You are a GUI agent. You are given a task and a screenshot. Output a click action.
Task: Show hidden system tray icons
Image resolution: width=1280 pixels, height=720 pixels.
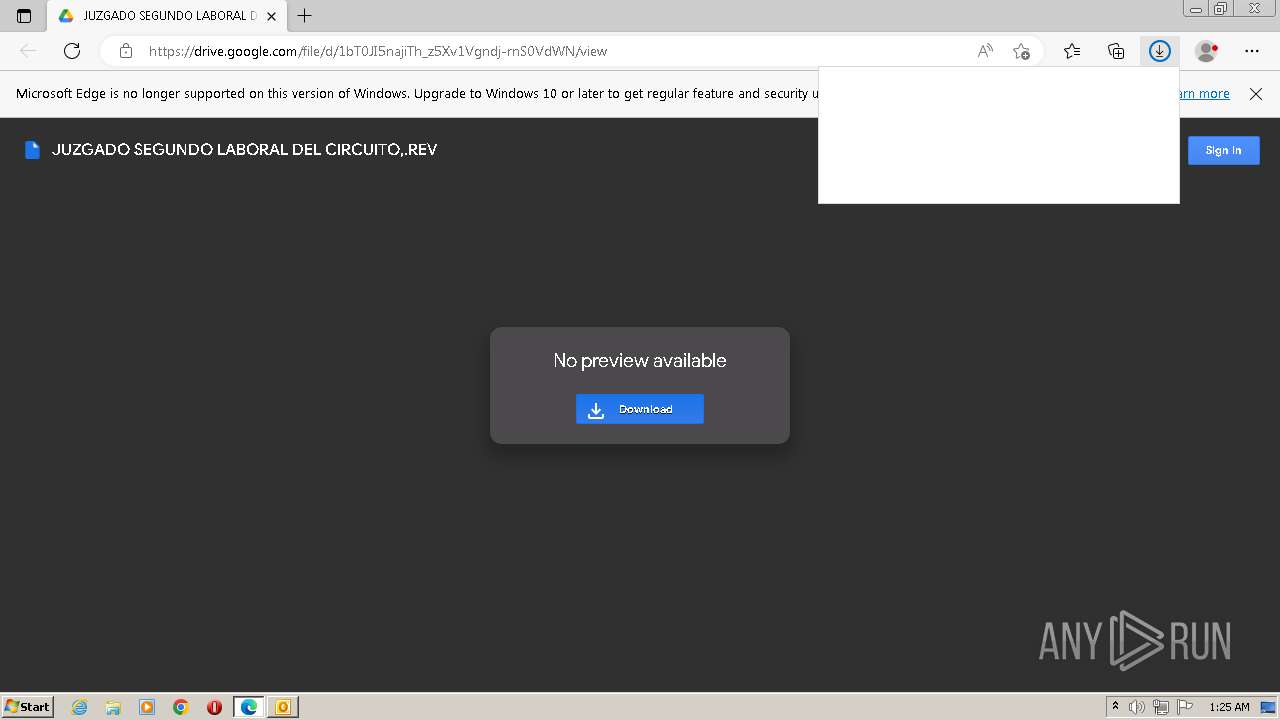pyautogui.click(x=1115, y=707)
